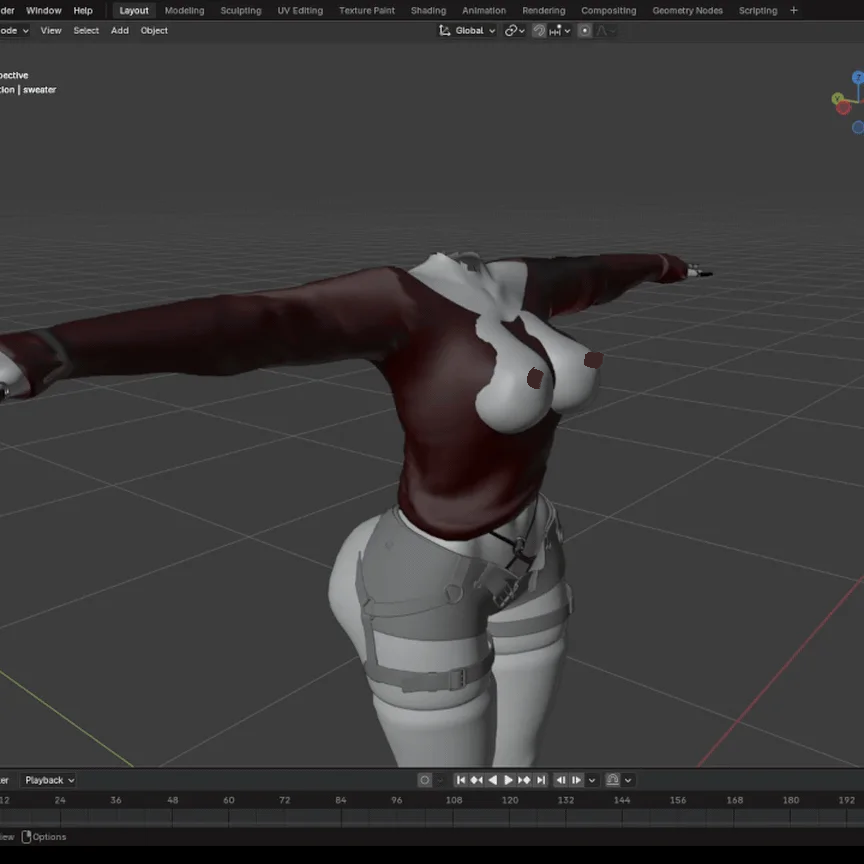Switch to the Sculpting workspace tab
This screenshot has height=864, width=864.
tap(241, 10)
